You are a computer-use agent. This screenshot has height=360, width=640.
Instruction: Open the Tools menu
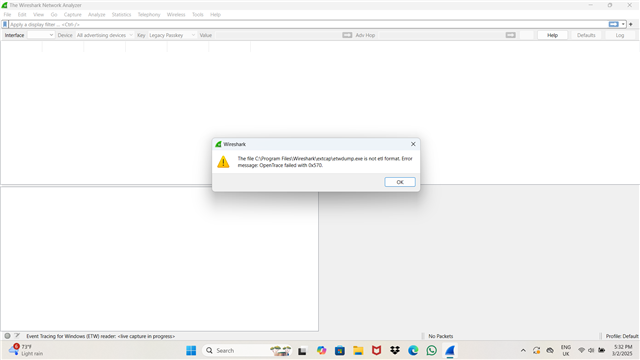[x=198, y=15]
